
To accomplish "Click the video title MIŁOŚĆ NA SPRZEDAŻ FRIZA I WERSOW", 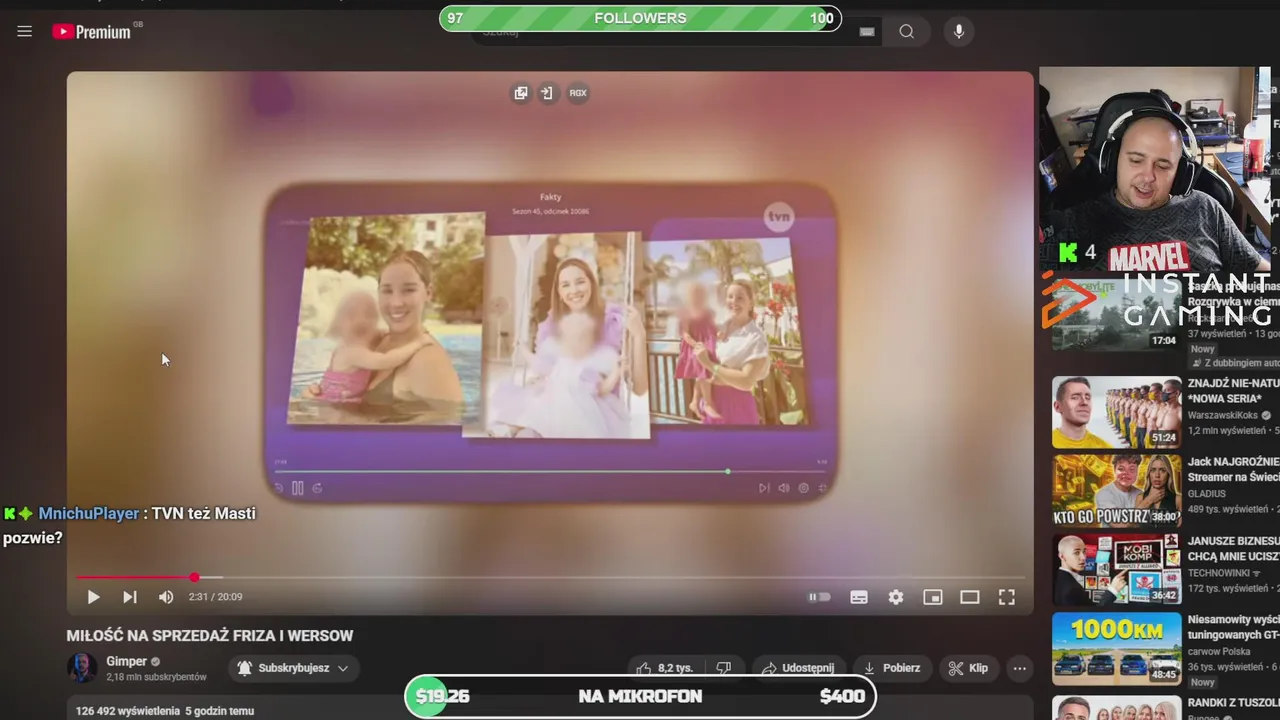I will 210,636.
